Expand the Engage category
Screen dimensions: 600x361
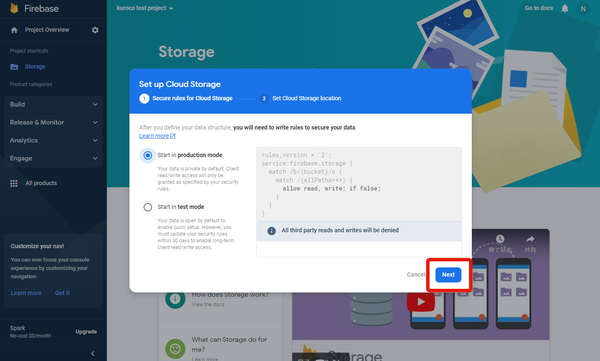click(x=54, y=158)
